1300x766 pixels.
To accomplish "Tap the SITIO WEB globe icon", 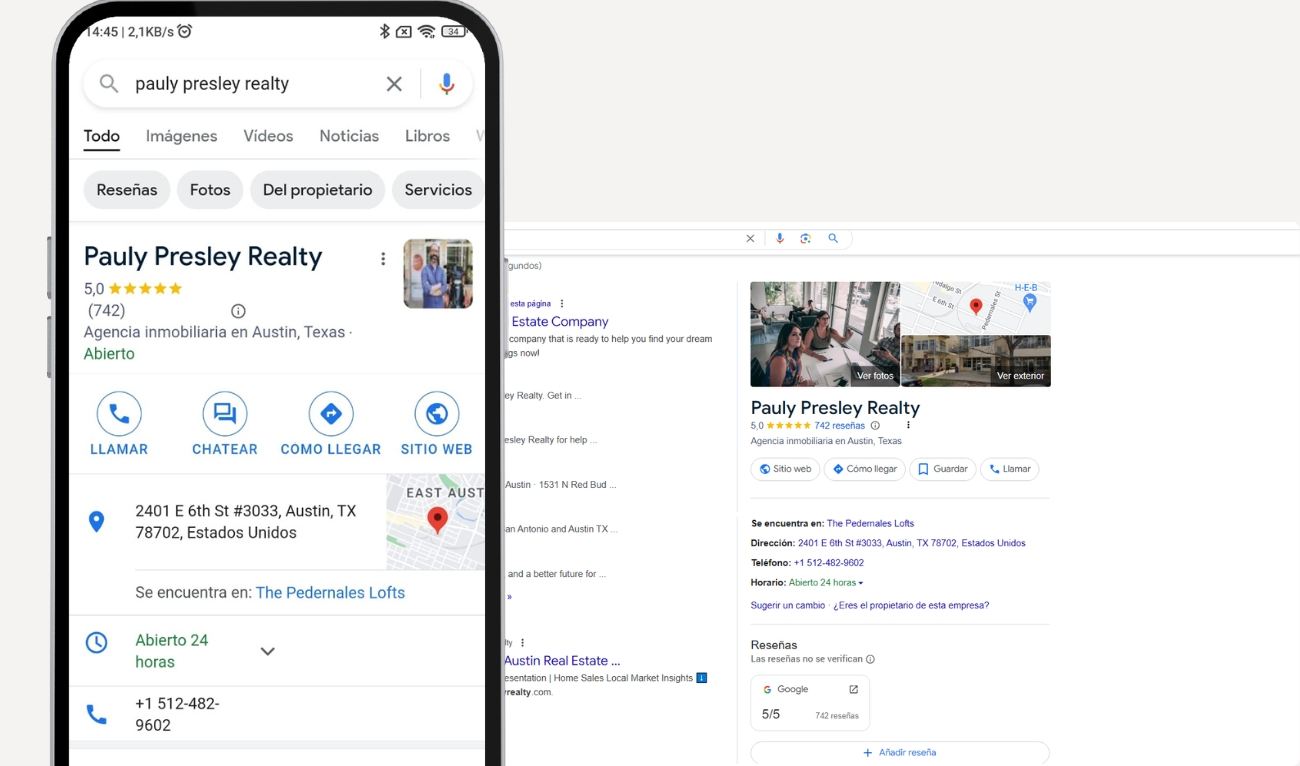I will [x=437, y=414].
